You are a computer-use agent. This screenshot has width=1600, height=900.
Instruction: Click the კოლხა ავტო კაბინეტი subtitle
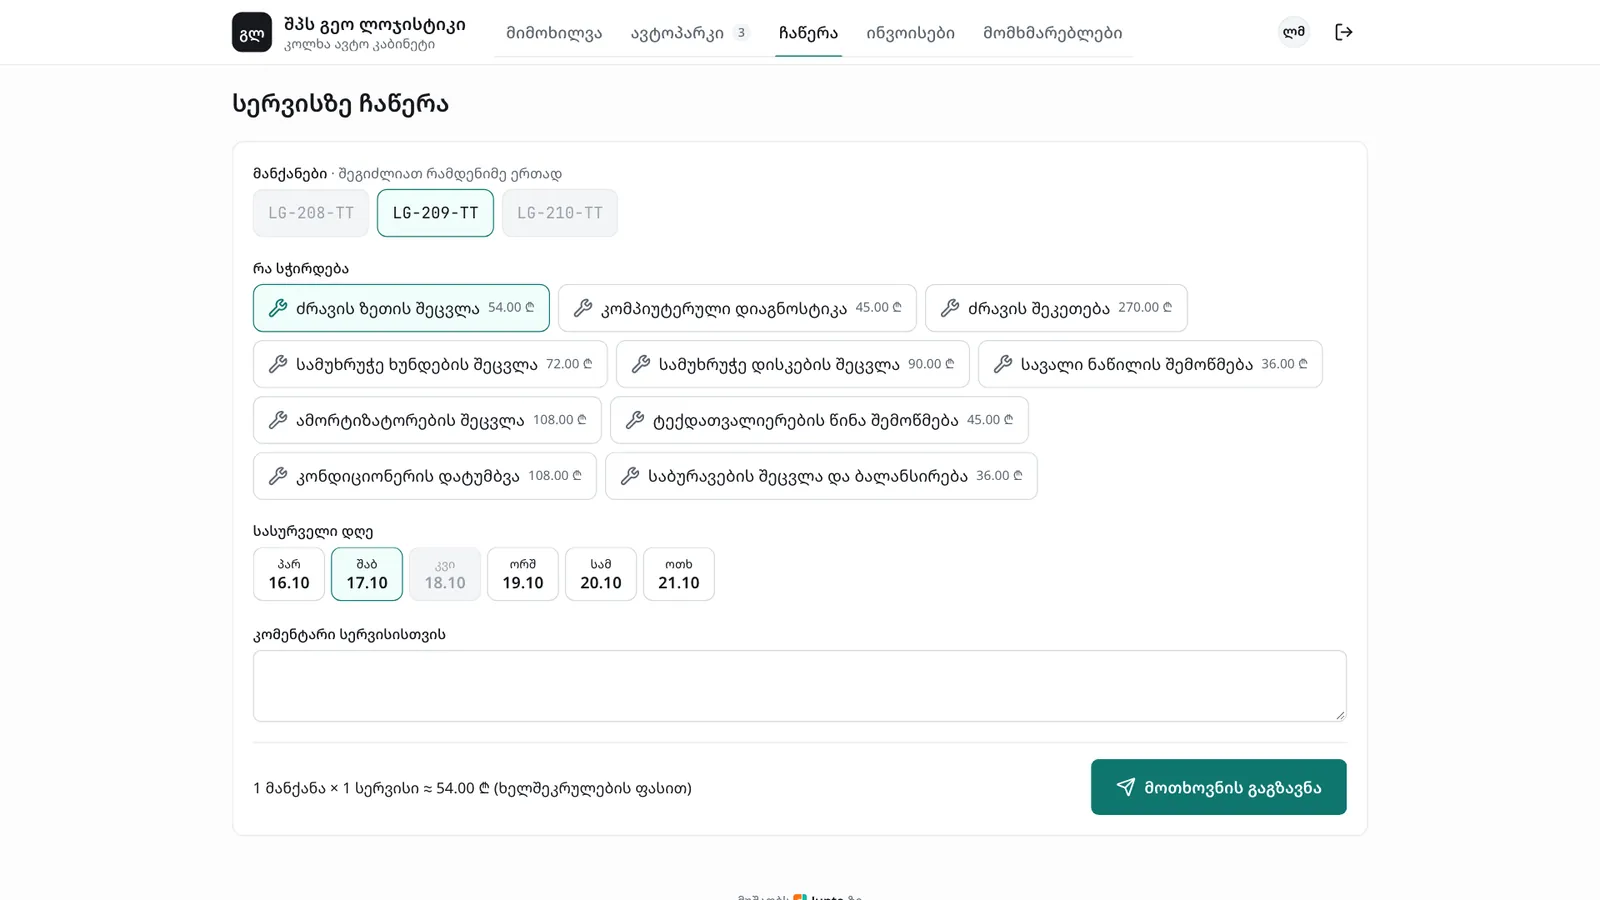coord(359,45)
